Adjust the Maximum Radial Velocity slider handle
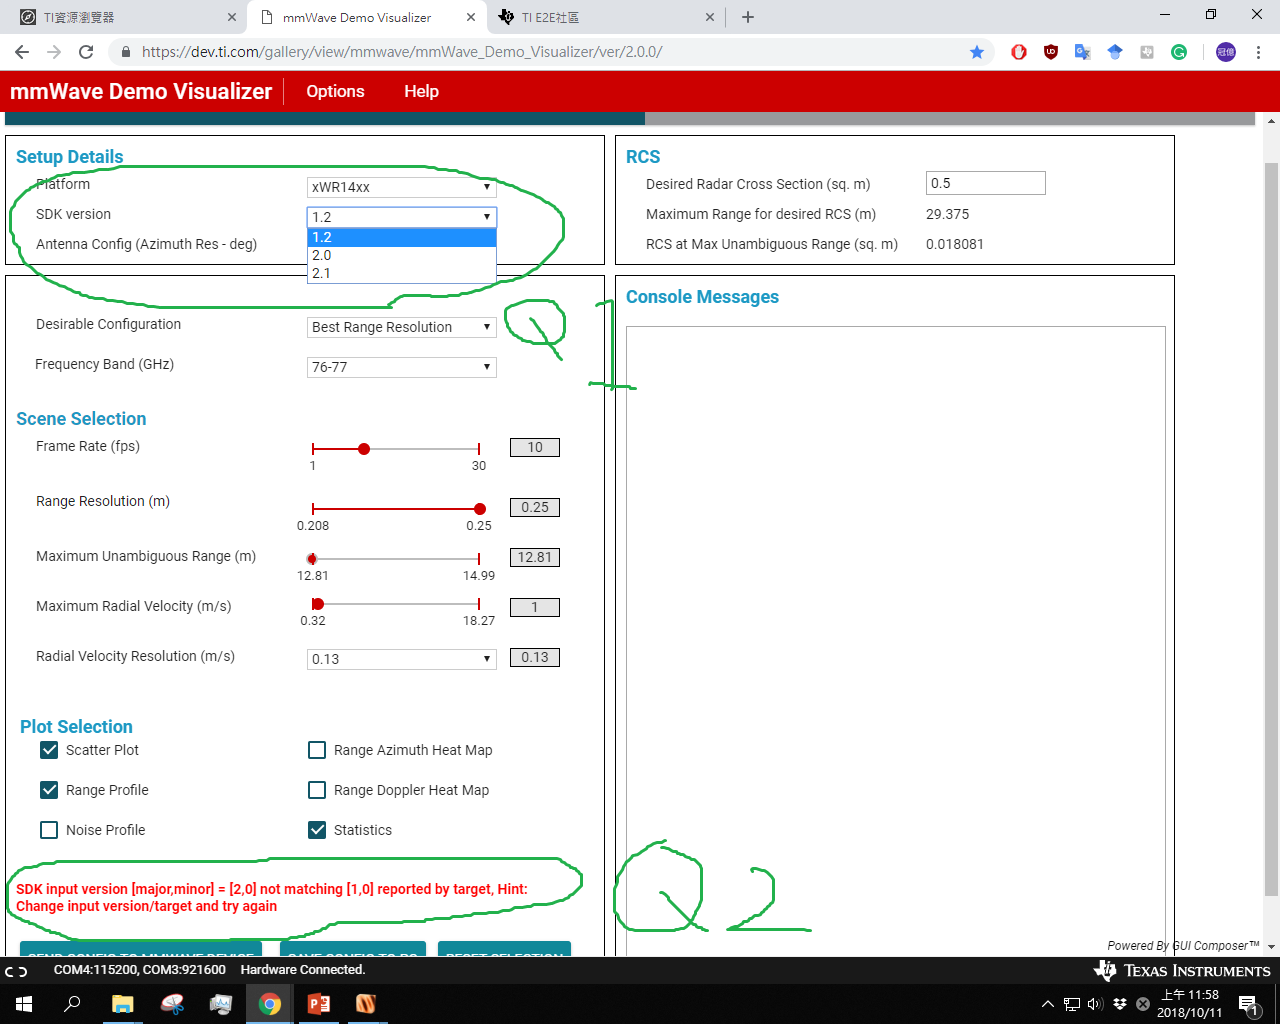The image size is (1280, 1024). [x=318, y=604]
